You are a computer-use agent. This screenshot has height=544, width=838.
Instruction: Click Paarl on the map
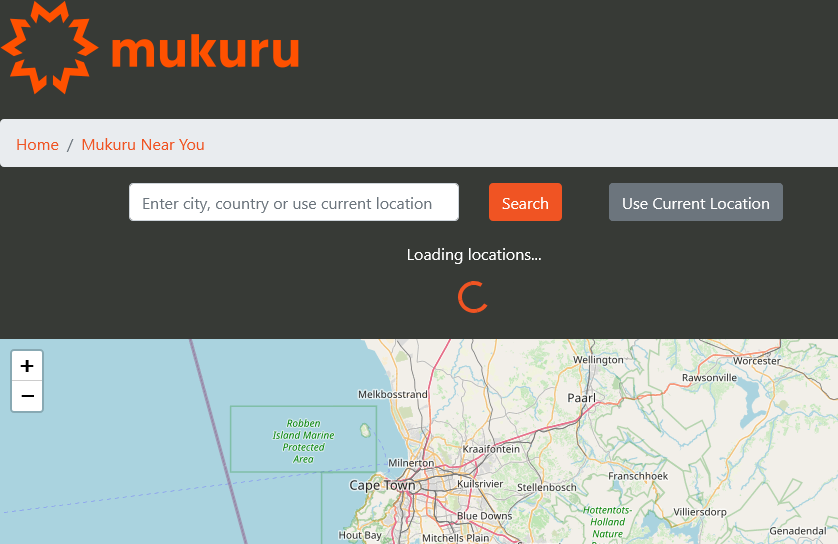[581, 398]
